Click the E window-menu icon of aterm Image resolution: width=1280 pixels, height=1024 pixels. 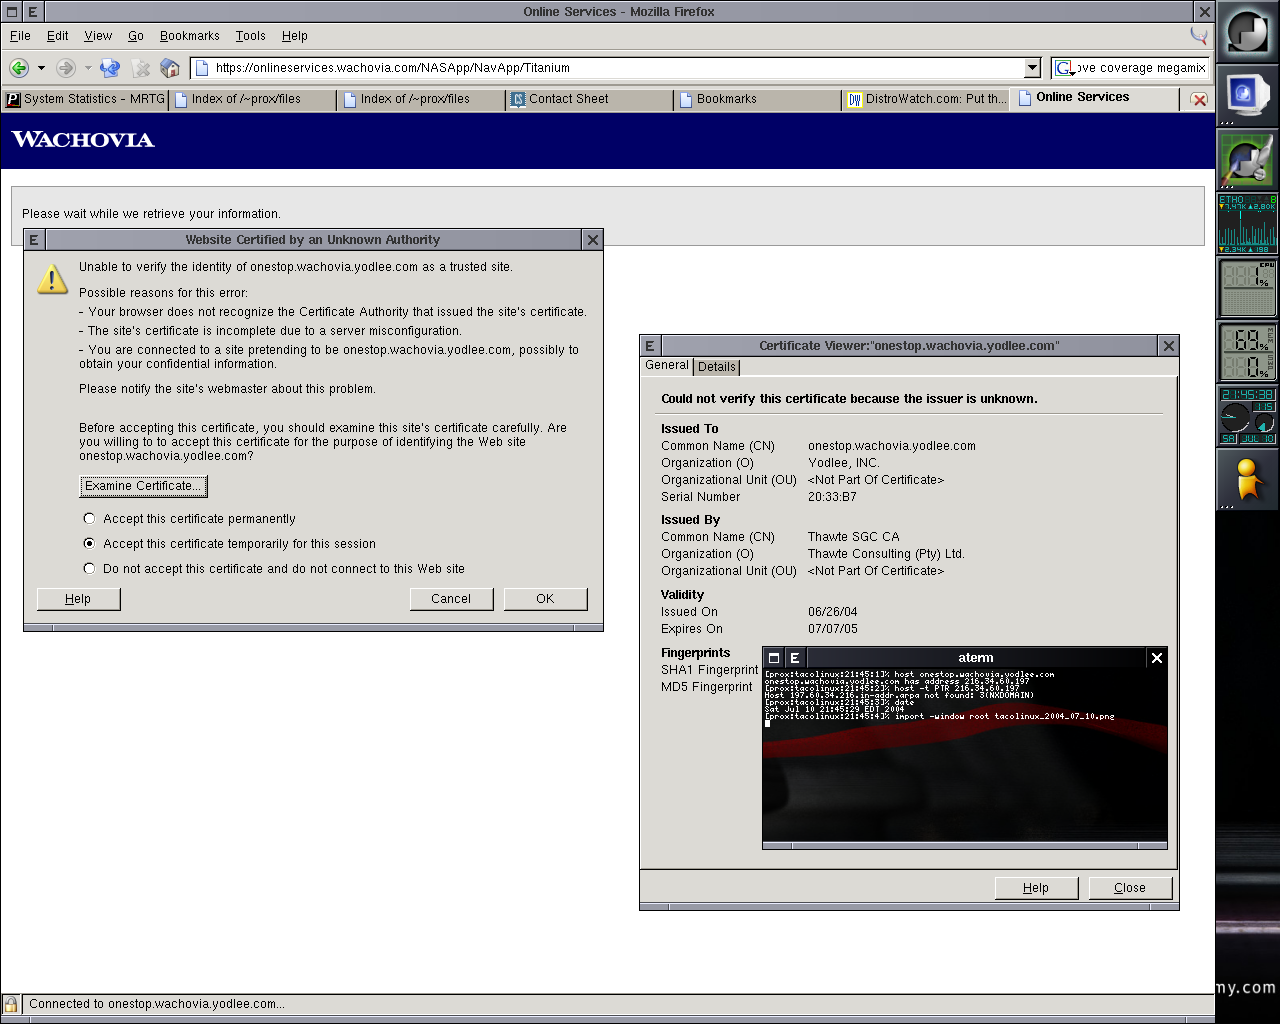tap(795, 658)
